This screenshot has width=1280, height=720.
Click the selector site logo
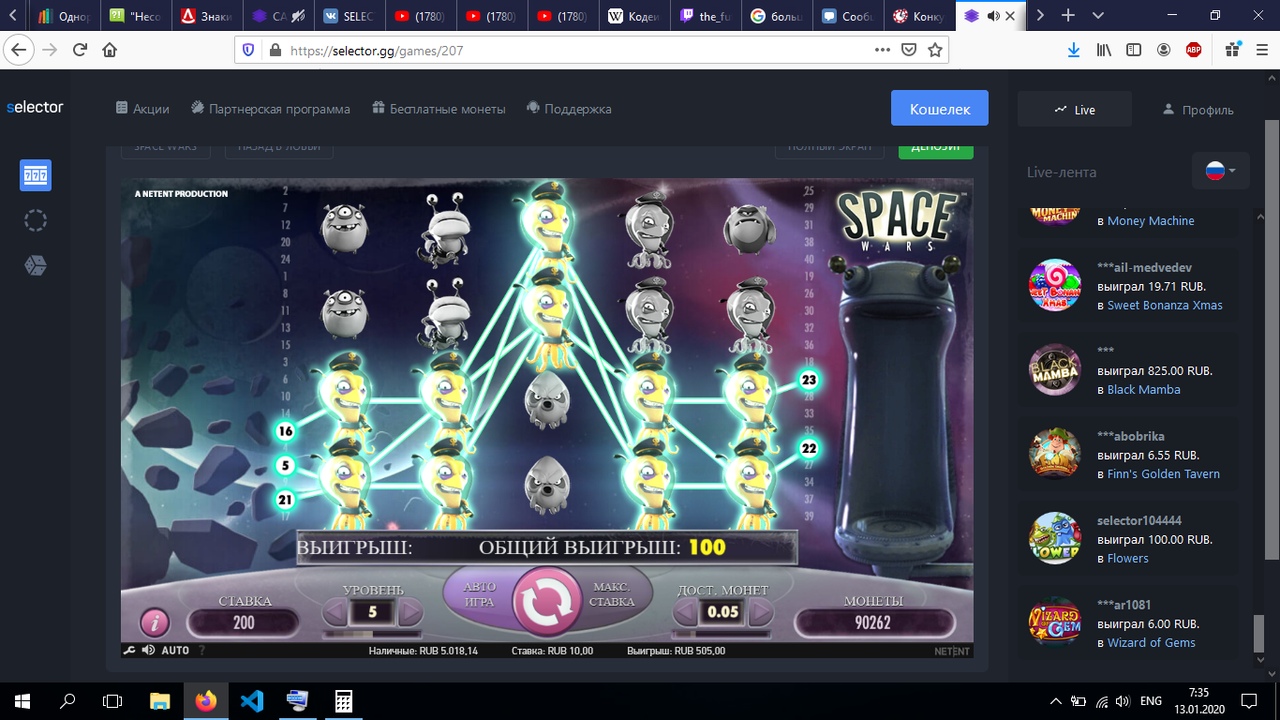35,107
